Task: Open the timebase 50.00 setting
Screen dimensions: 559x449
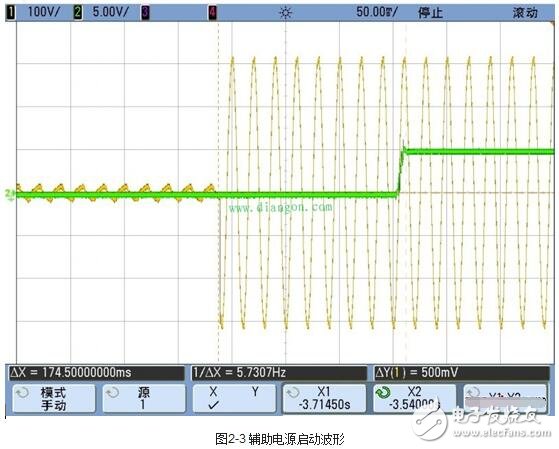Action: pos(376,12)
